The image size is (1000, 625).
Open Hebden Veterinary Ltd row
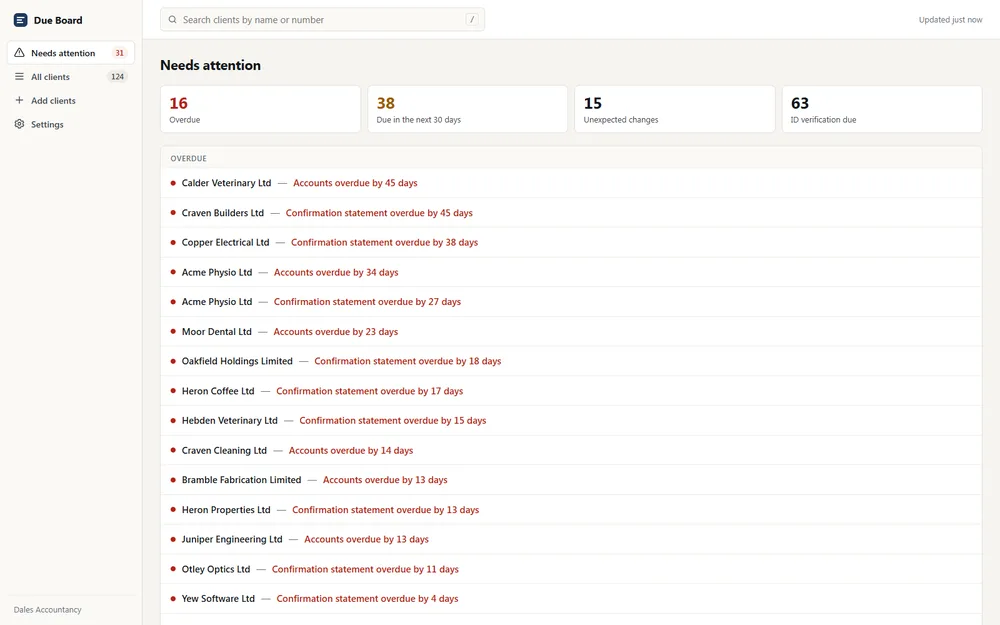point(571,420)
